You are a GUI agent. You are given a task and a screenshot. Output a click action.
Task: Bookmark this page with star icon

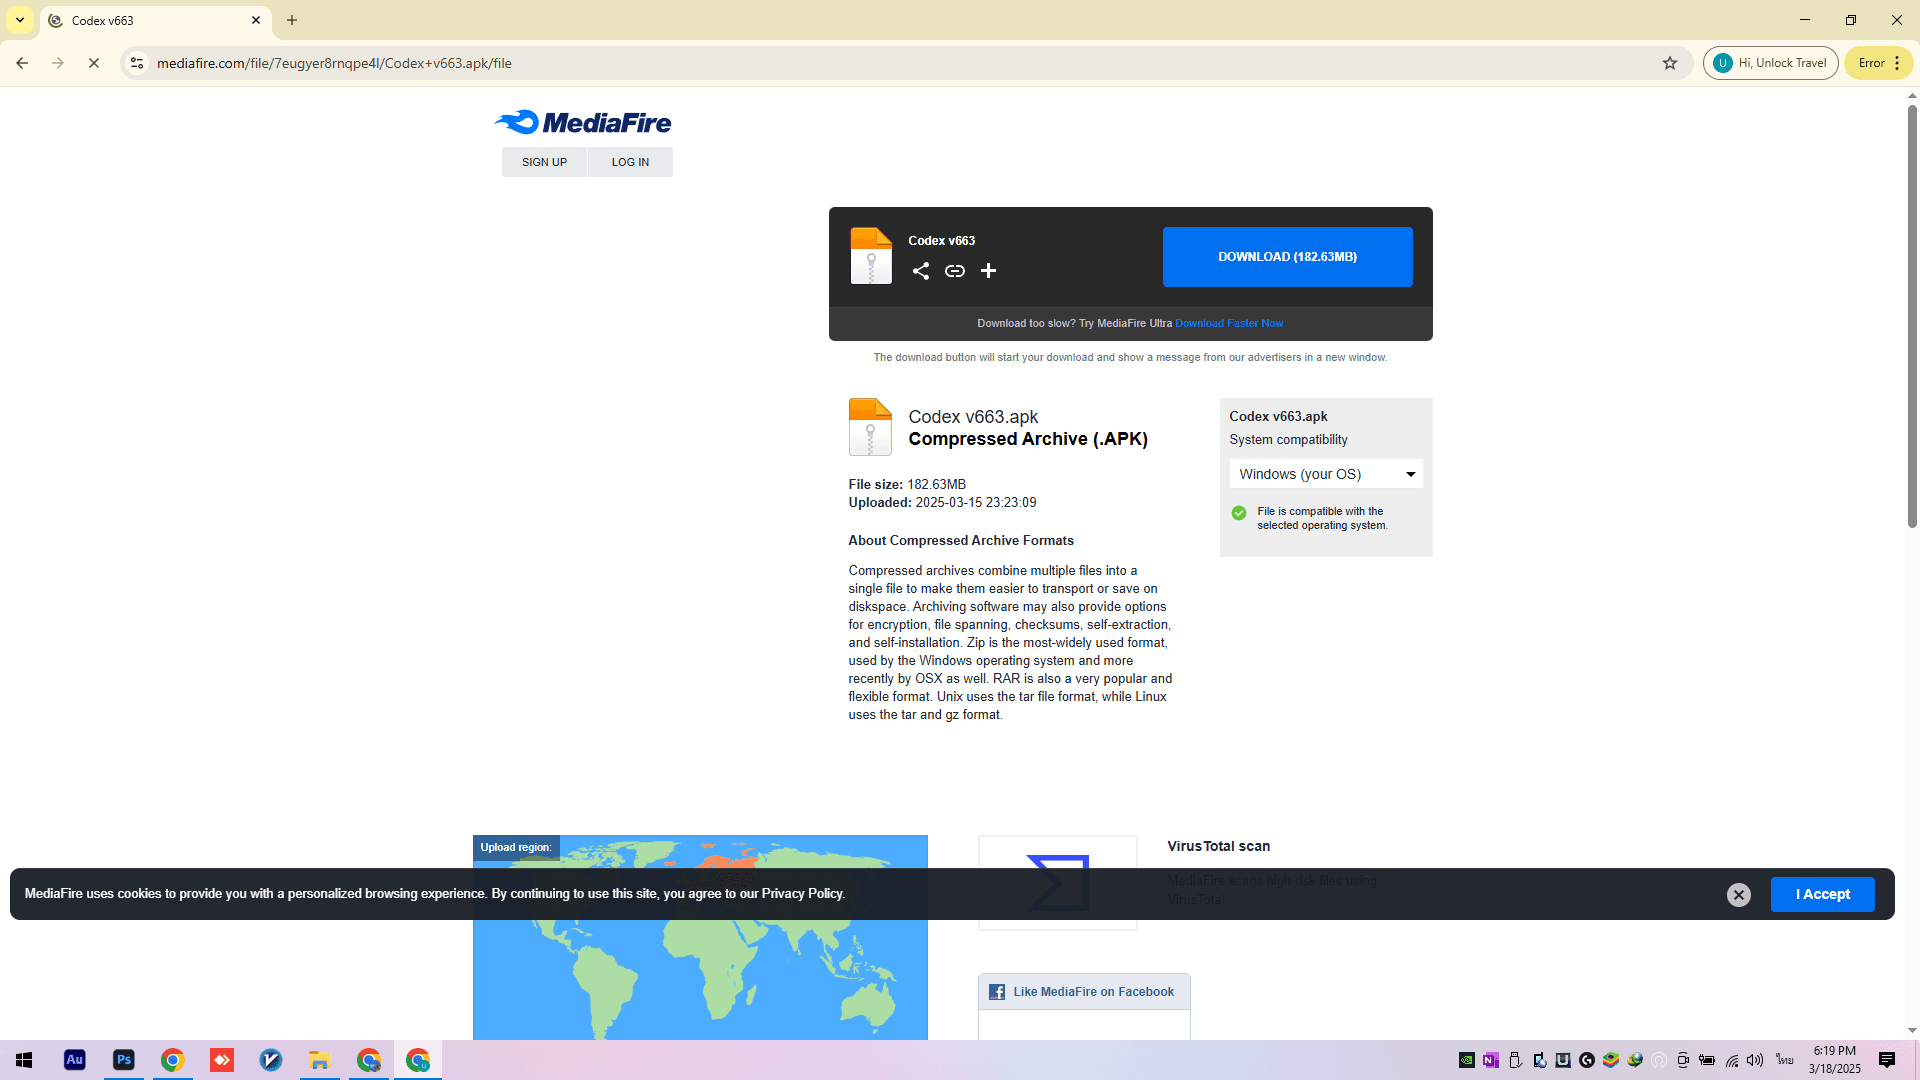1669,63
